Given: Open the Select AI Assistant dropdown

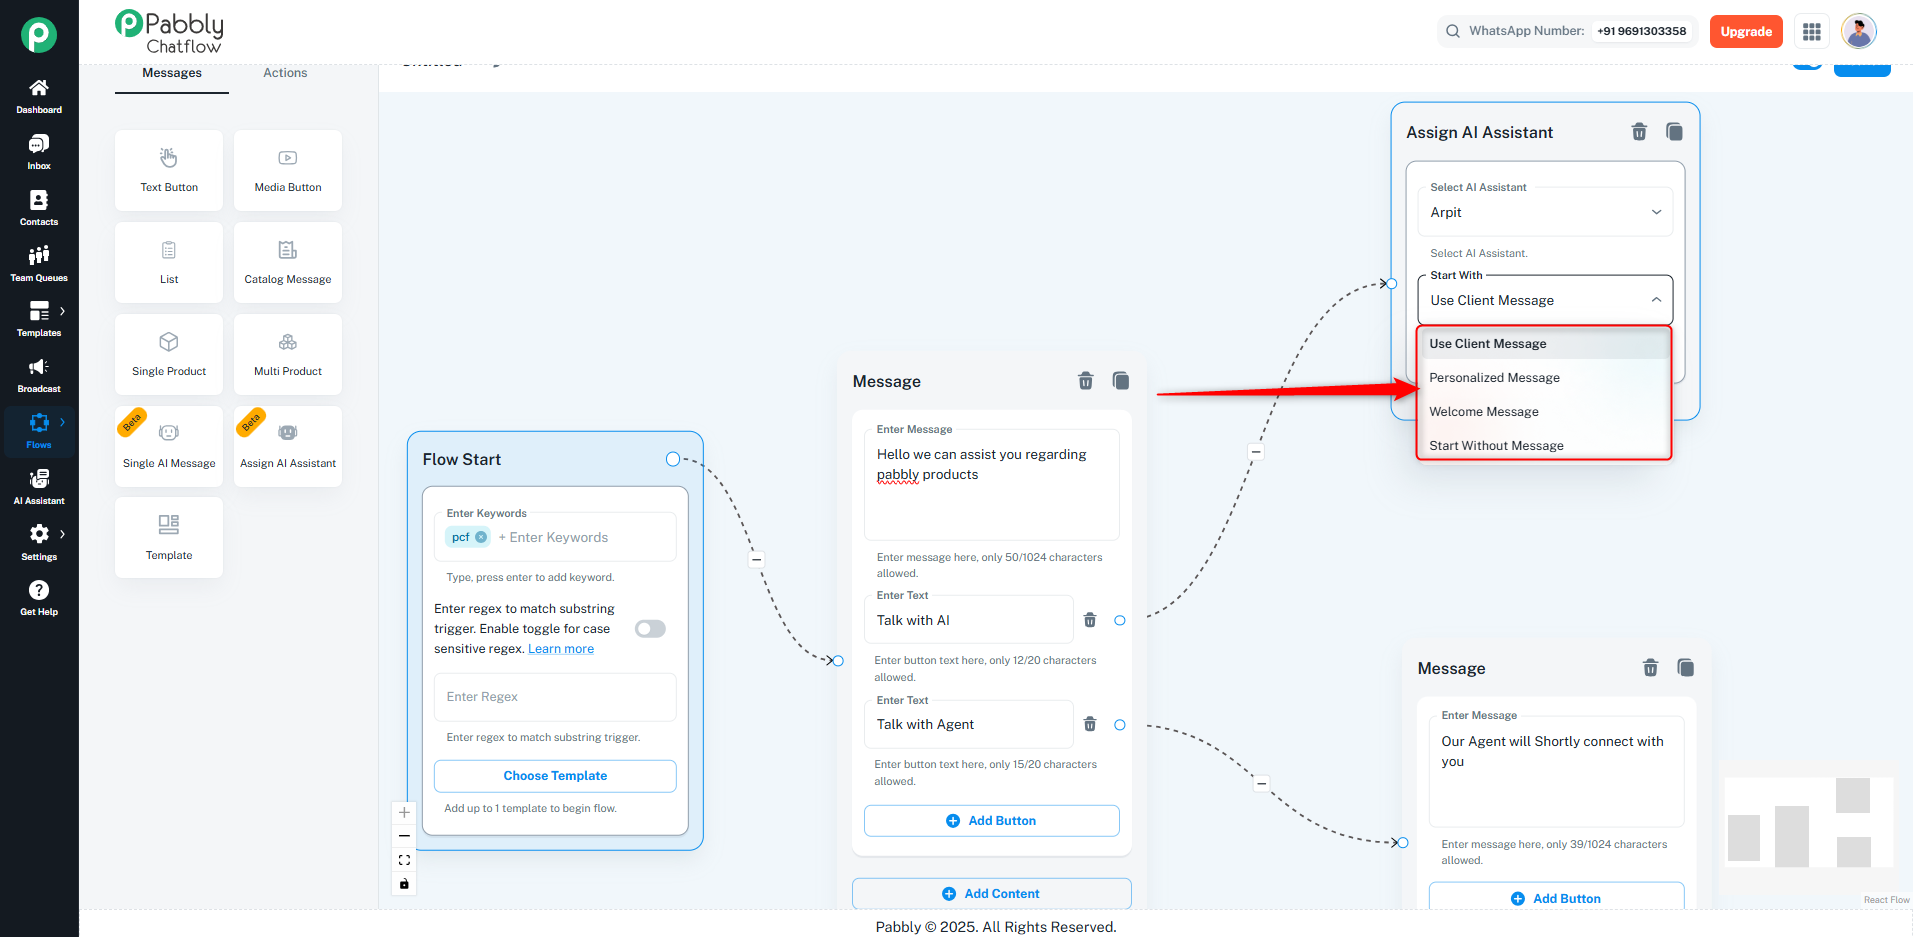Looking at the screenshot, I should click(1545, 212).
